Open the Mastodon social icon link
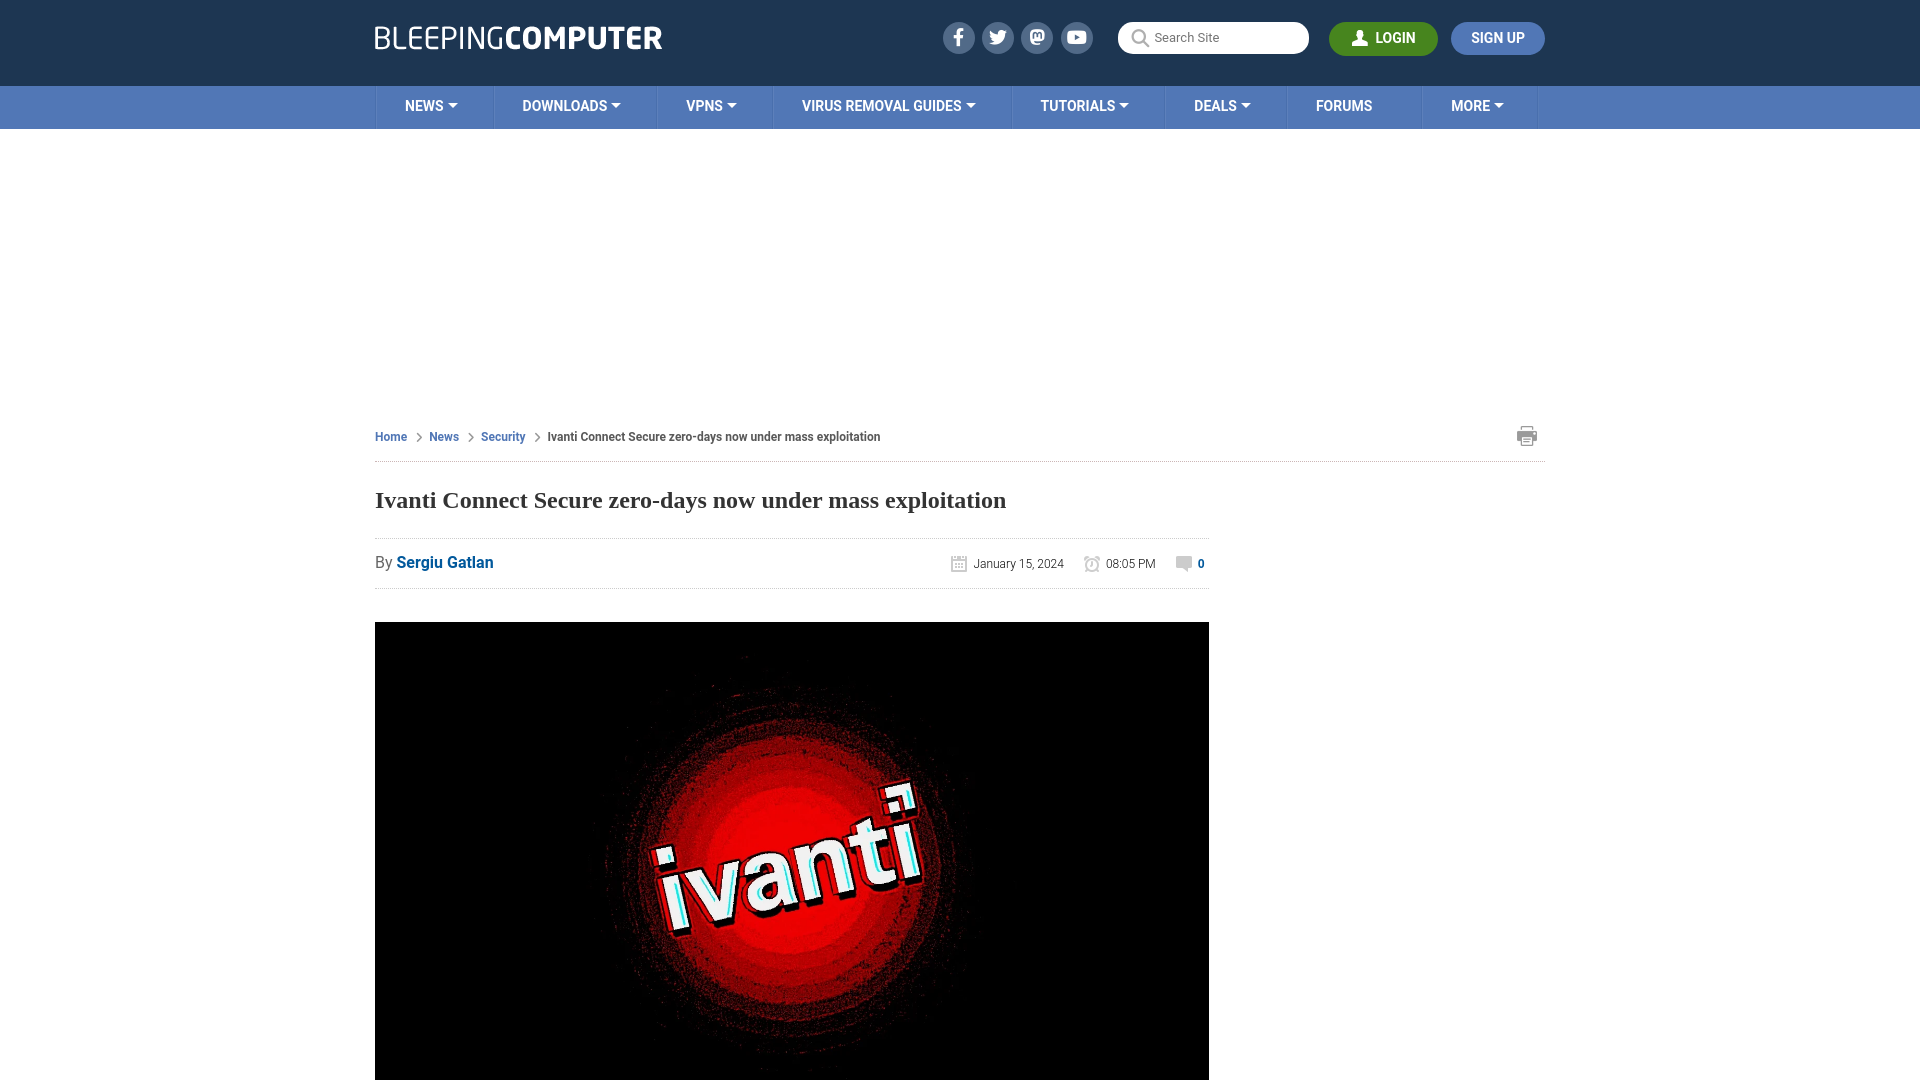The image size is (1920, 1080). pyautogui.click(x=1038, y=37)
